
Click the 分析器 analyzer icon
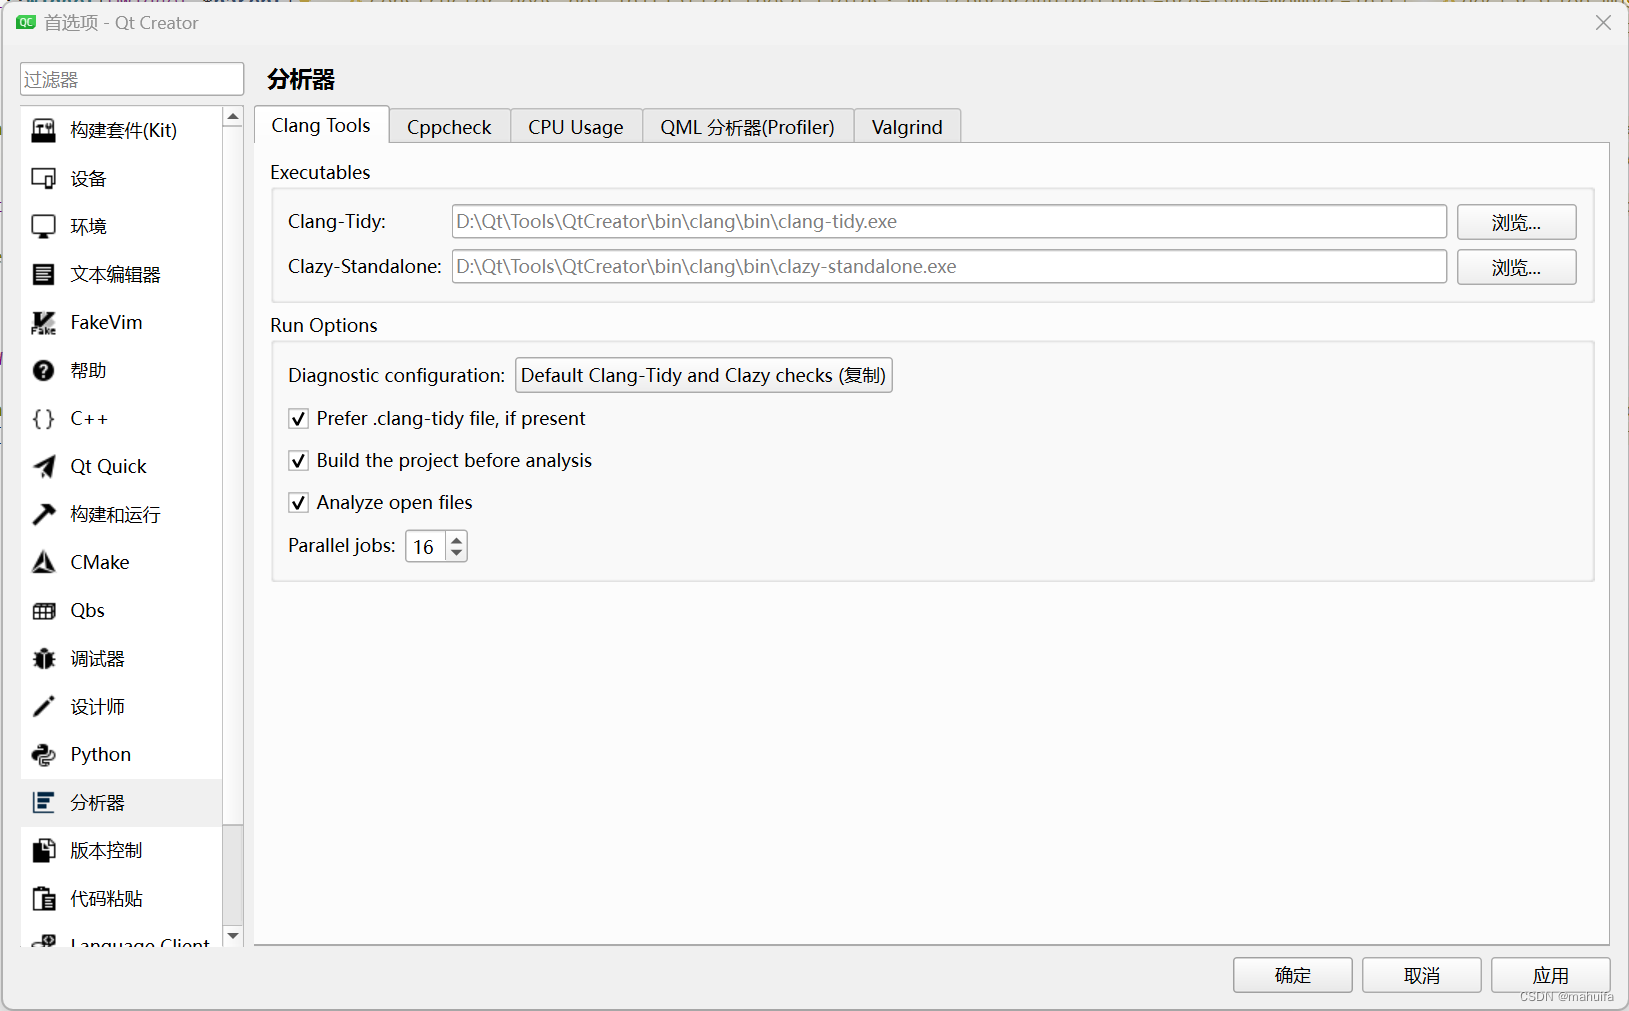(44, 802)
